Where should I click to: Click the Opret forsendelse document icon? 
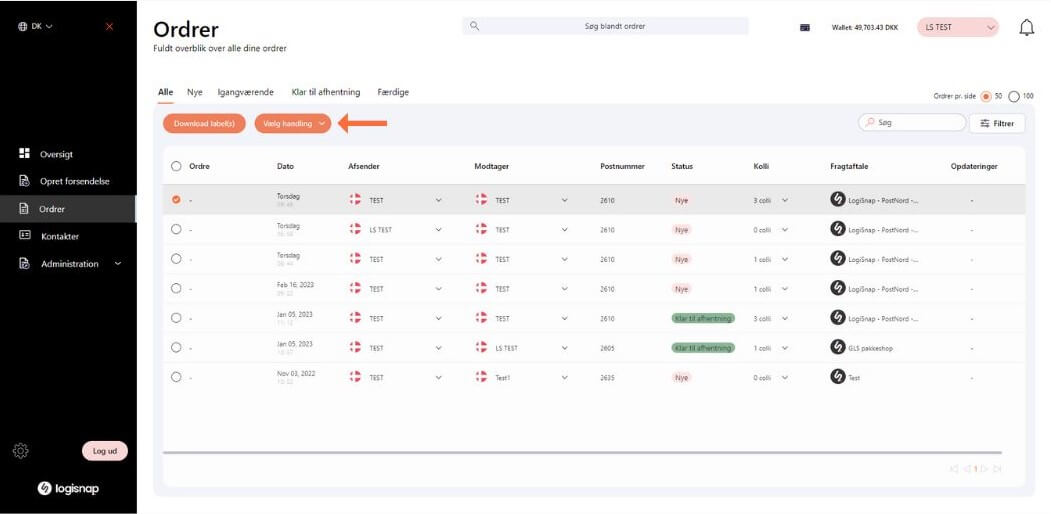click(25, 181)
